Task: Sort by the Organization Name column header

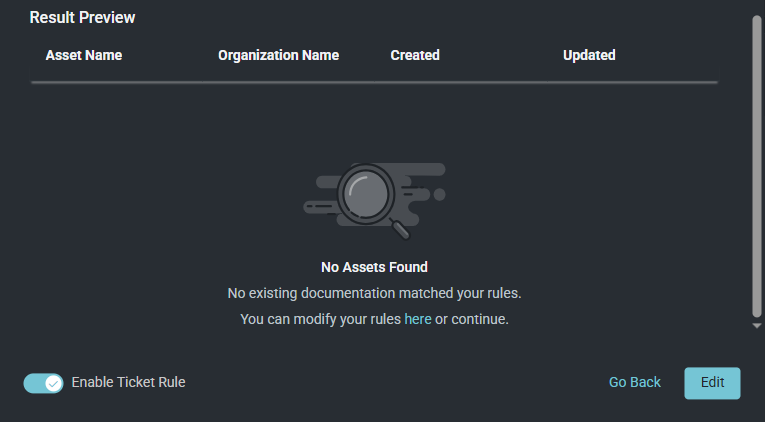Action: (278, 55)
